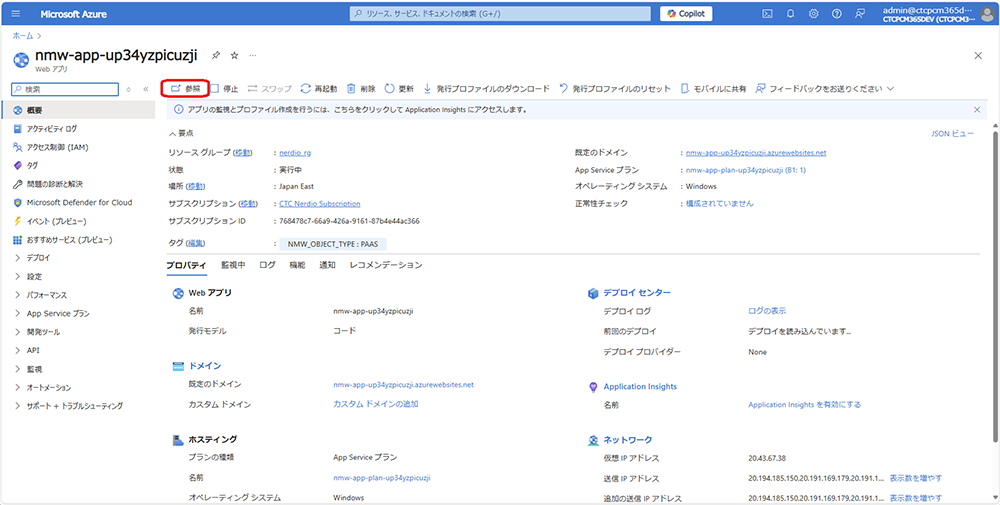Select 概要 in the sidebar
This screenshot has height=505, width=1000.
[x=77, y=110]
